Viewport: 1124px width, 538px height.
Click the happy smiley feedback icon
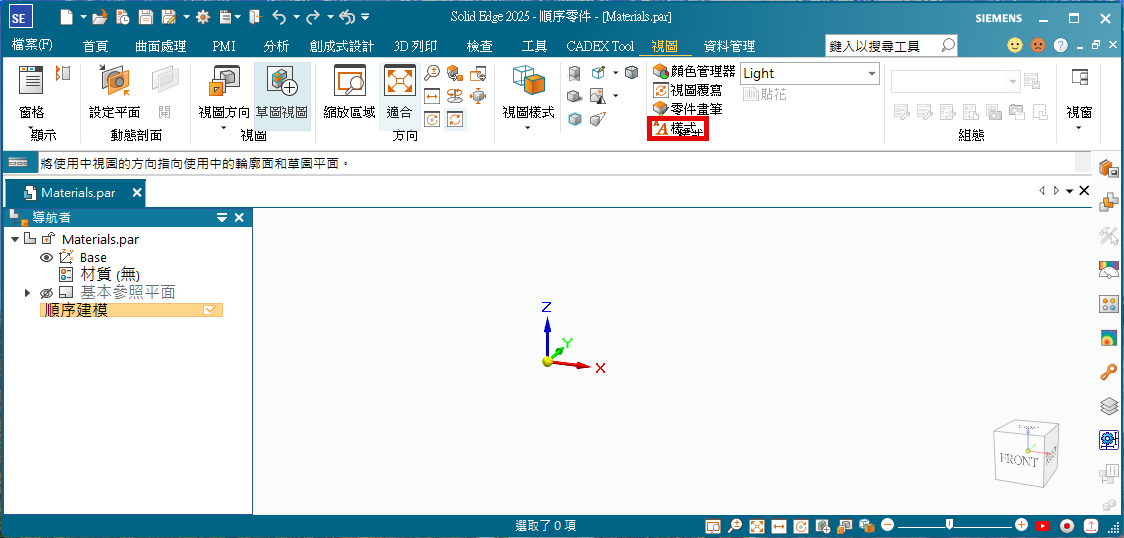tap(1015, 45)
